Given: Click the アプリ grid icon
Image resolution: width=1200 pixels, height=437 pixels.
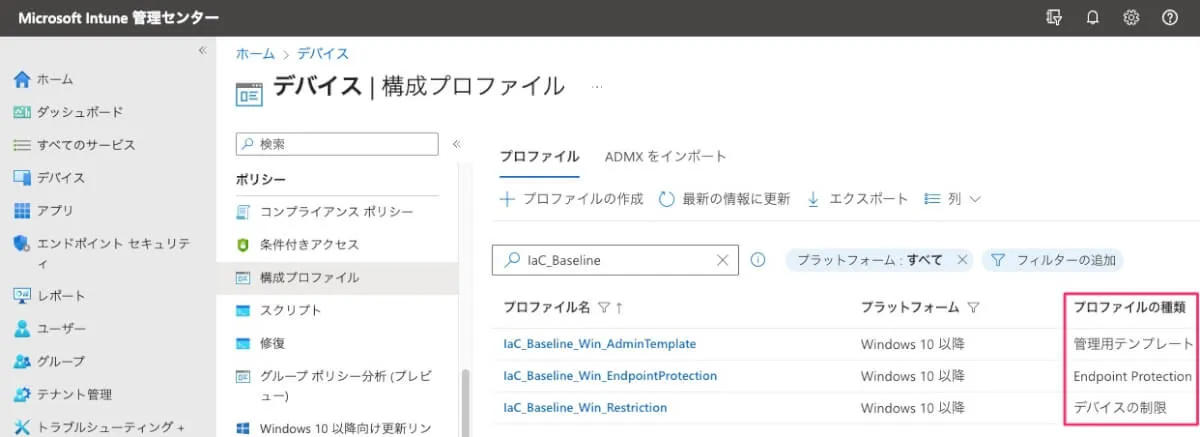Looking at the screenshot, I should click(x=22, y=211).
